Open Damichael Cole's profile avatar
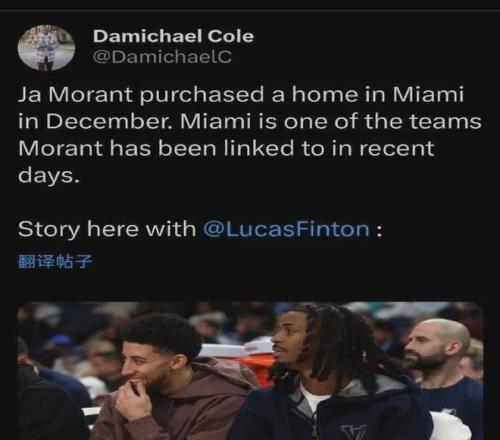Image resolution: width=500 pixels, height=440 pixels. coord(46,47)
